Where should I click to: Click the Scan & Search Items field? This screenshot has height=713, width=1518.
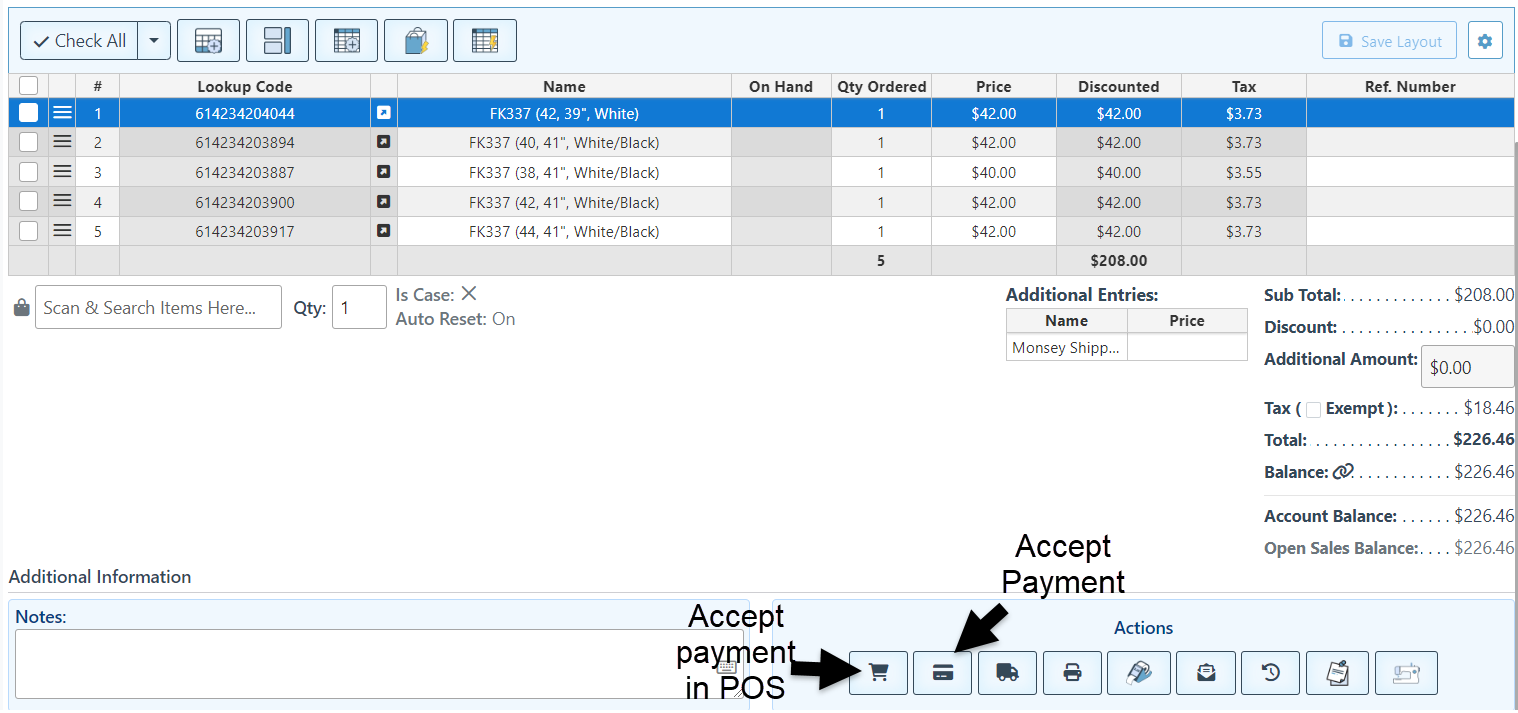pyautogui.click(x=158, y=308)
